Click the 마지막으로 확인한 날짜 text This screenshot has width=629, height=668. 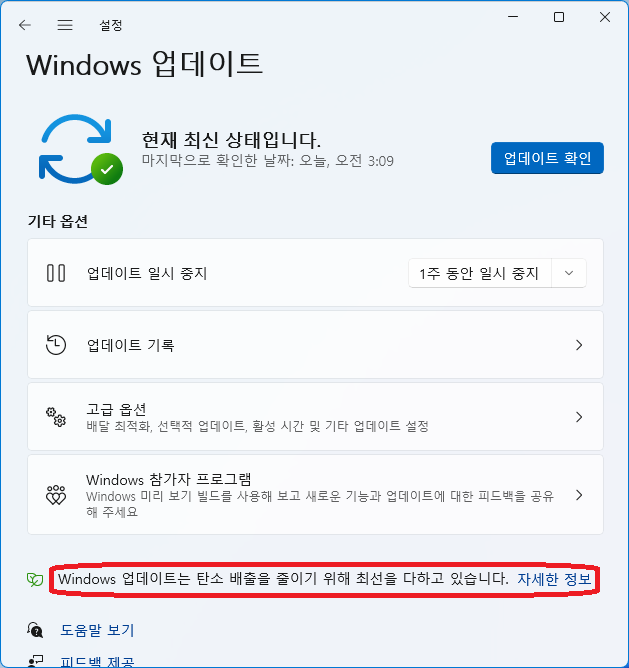coord(268,161)
